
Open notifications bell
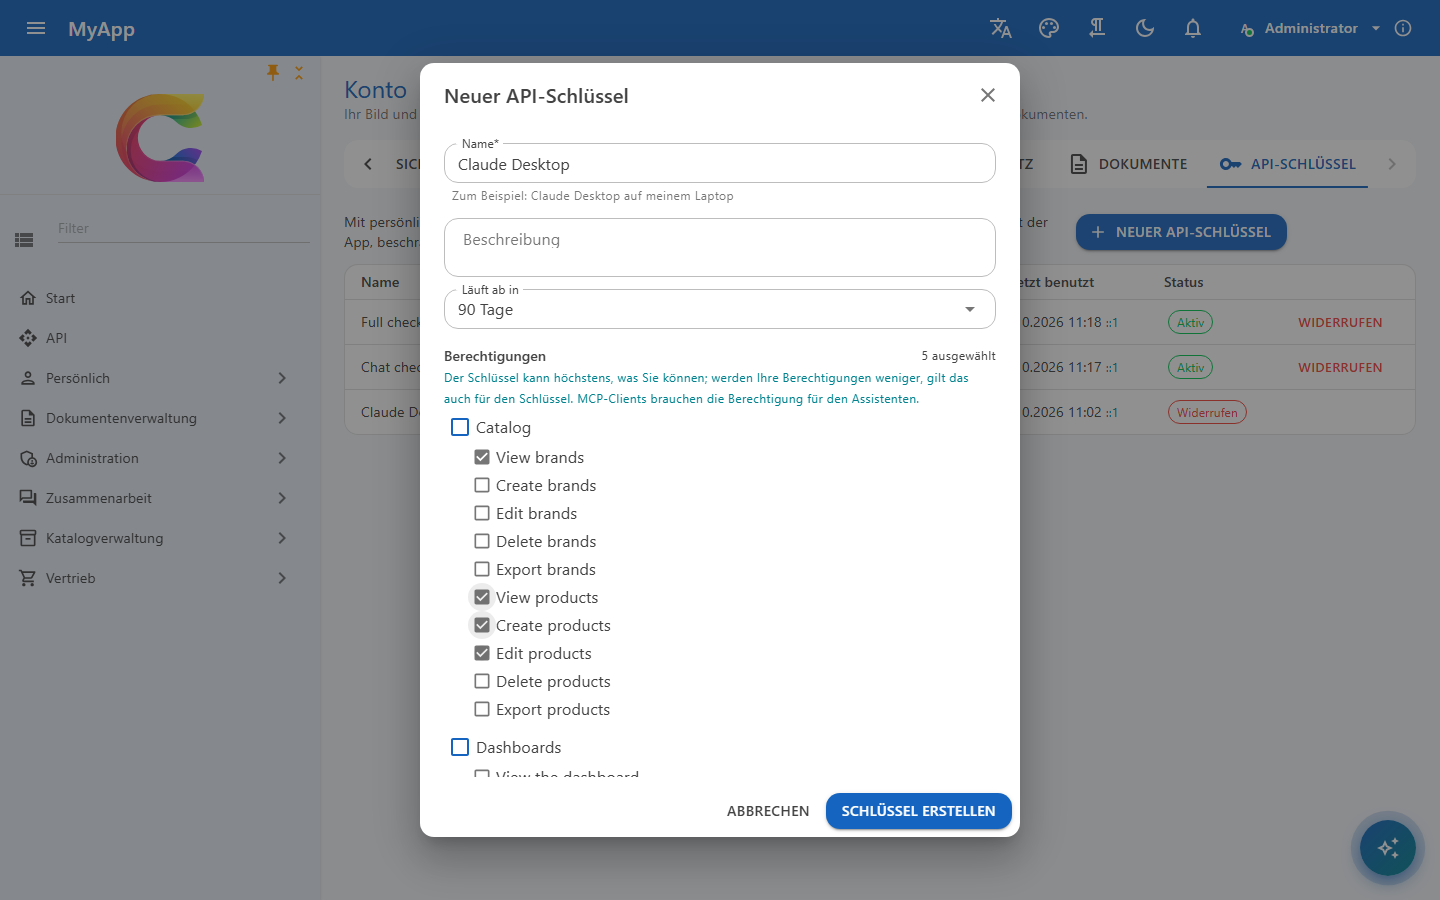[1193, 28]
